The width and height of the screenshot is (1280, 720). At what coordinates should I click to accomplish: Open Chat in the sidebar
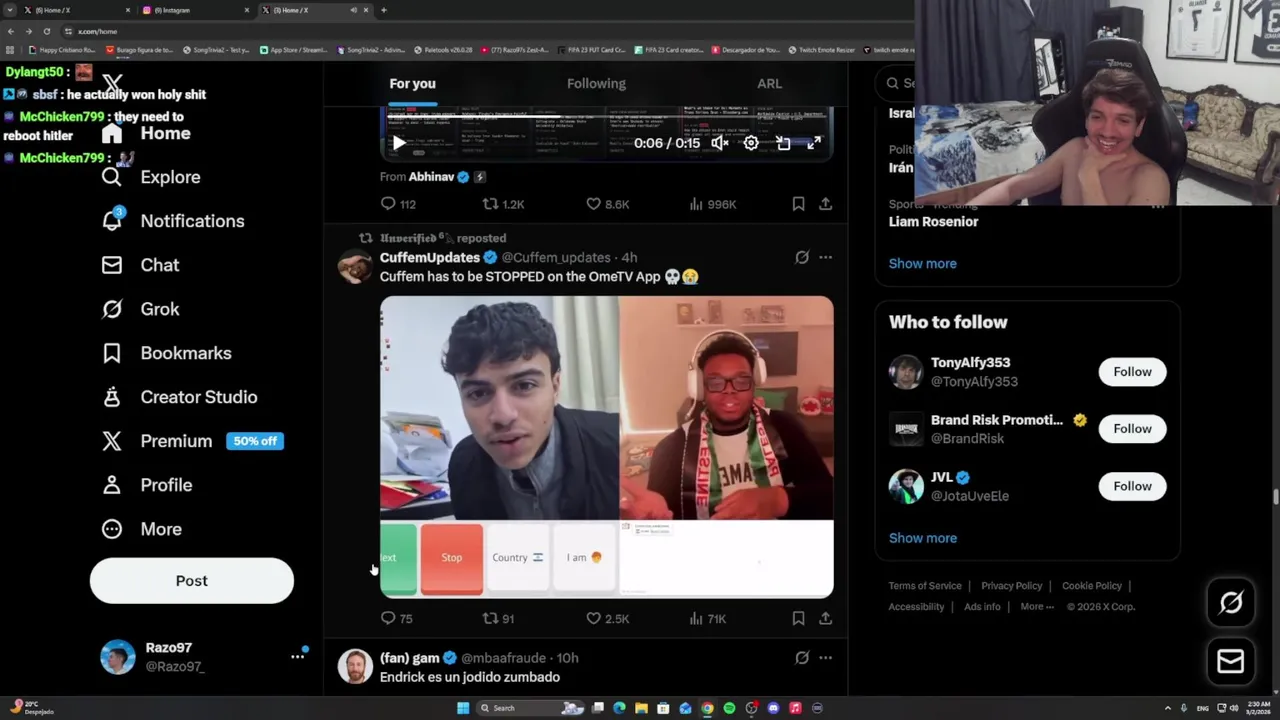point(140,265)
